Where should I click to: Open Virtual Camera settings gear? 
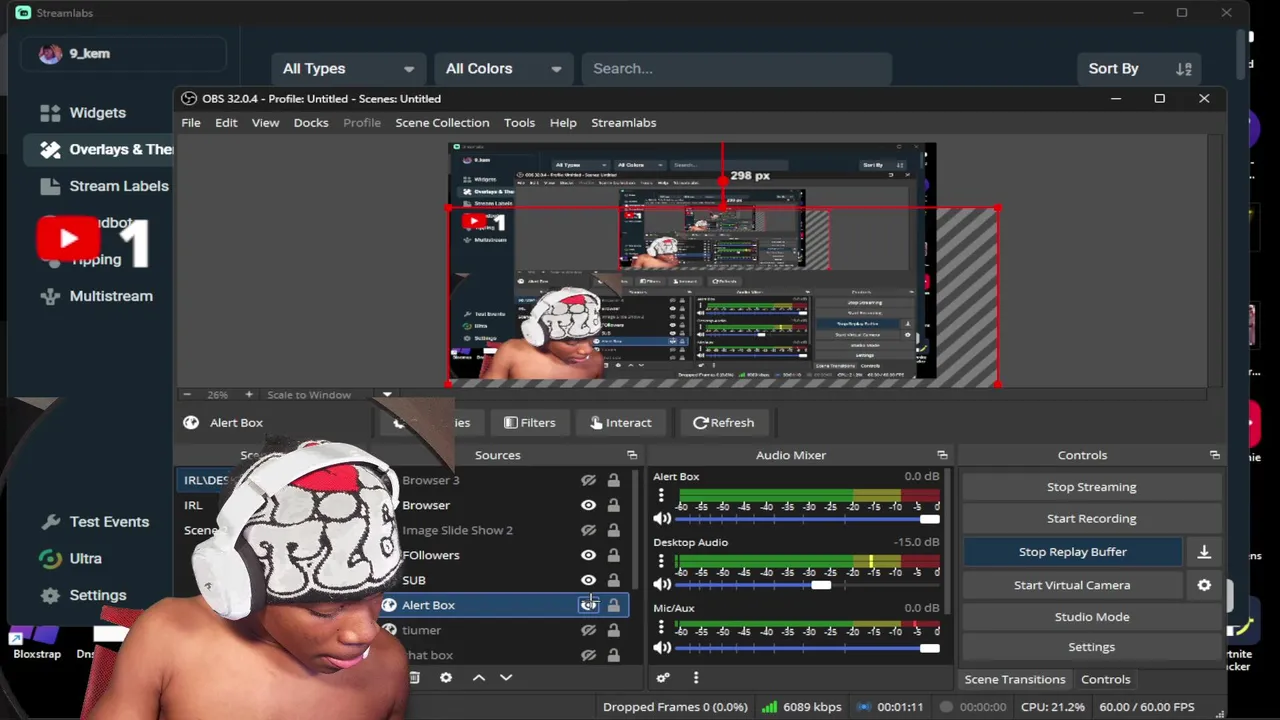(x=1204, y=585)
